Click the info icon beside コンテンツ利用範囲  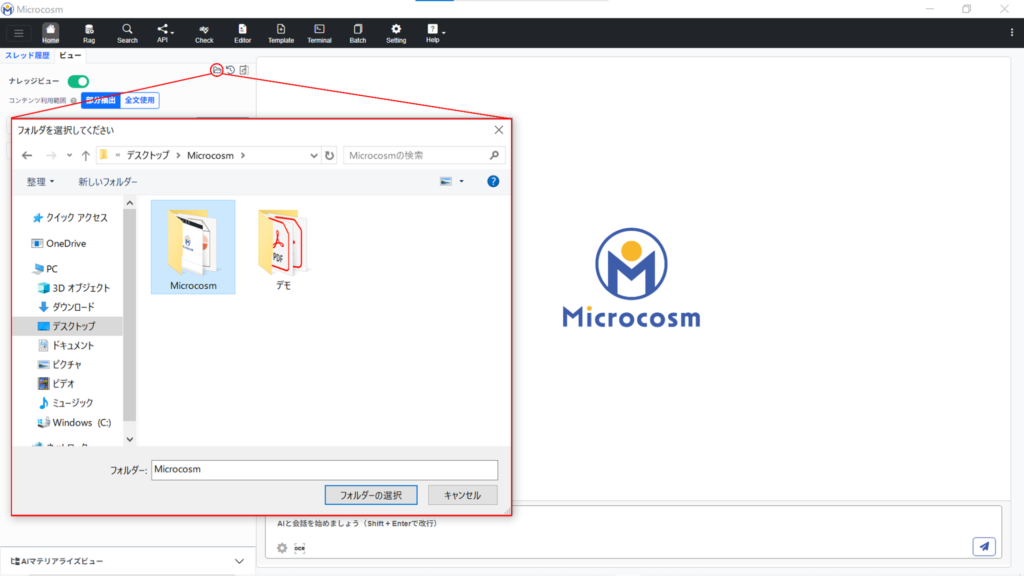pyautogui.click(x=74, y=101)
